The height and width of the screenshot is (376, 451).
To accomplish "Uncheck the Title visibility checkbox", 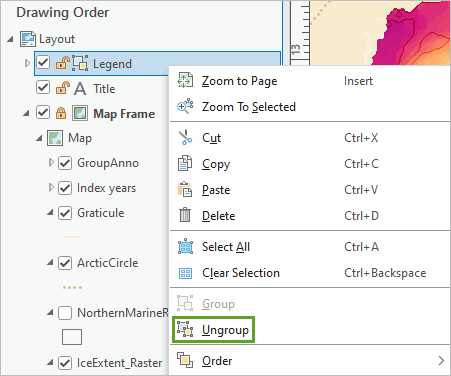I will tap(43, 88).
